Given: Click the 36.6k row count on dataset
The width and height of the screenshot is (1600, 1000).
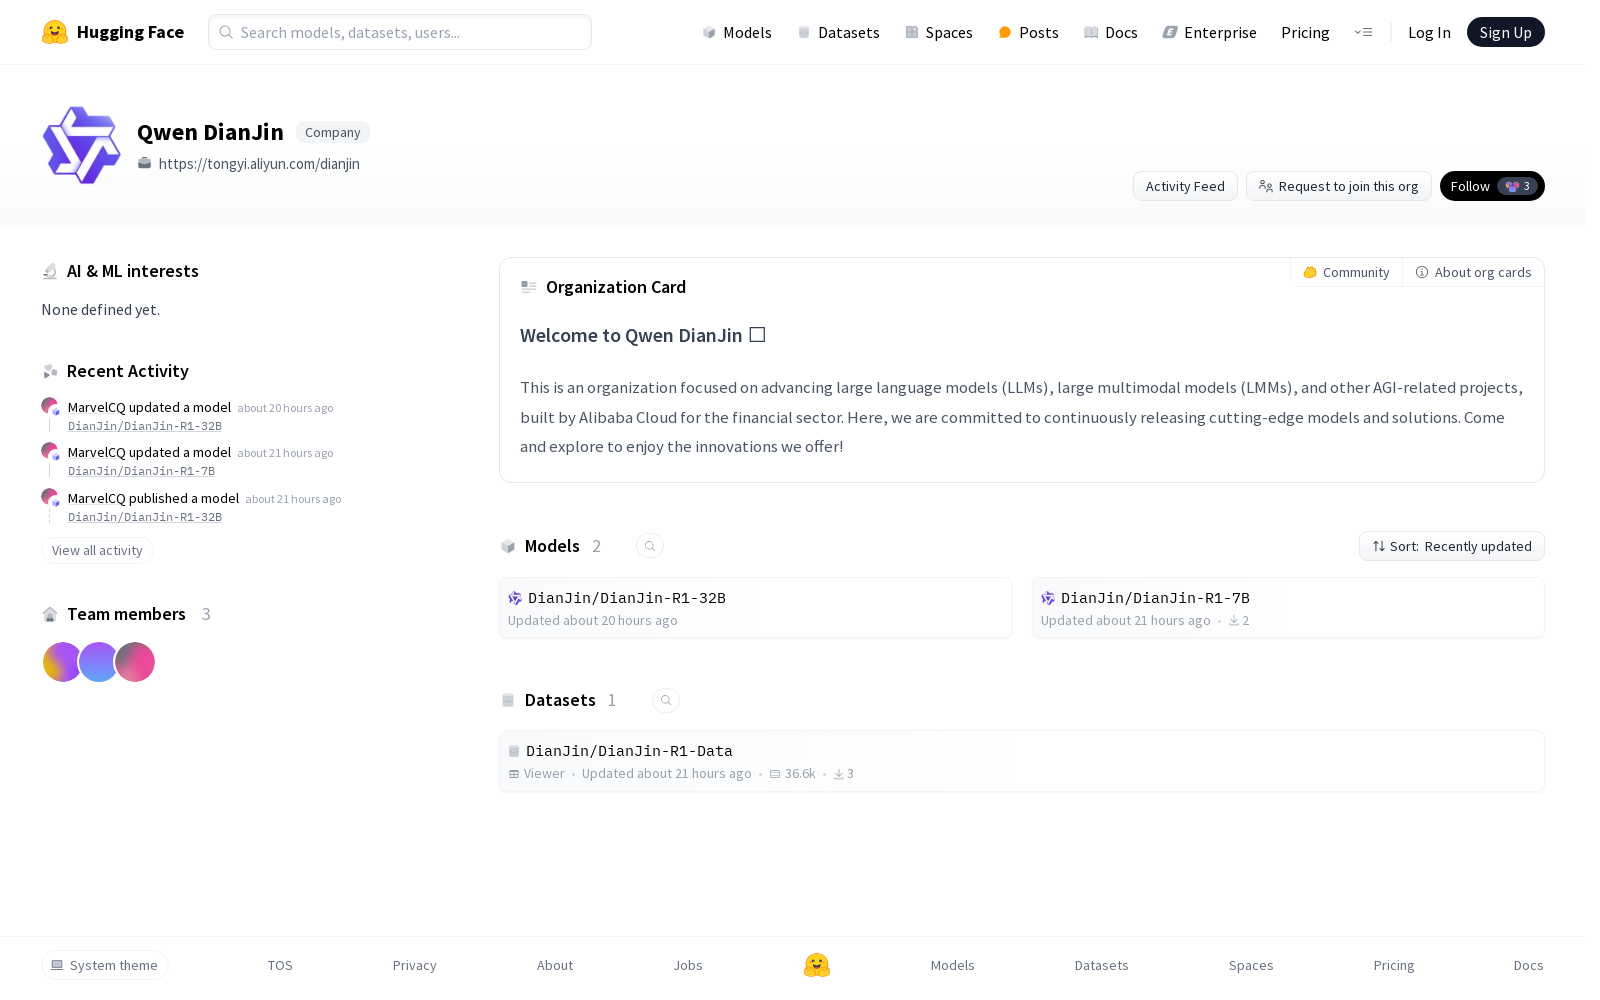Looking at the screenshot, I should click(x=800, y=774).
